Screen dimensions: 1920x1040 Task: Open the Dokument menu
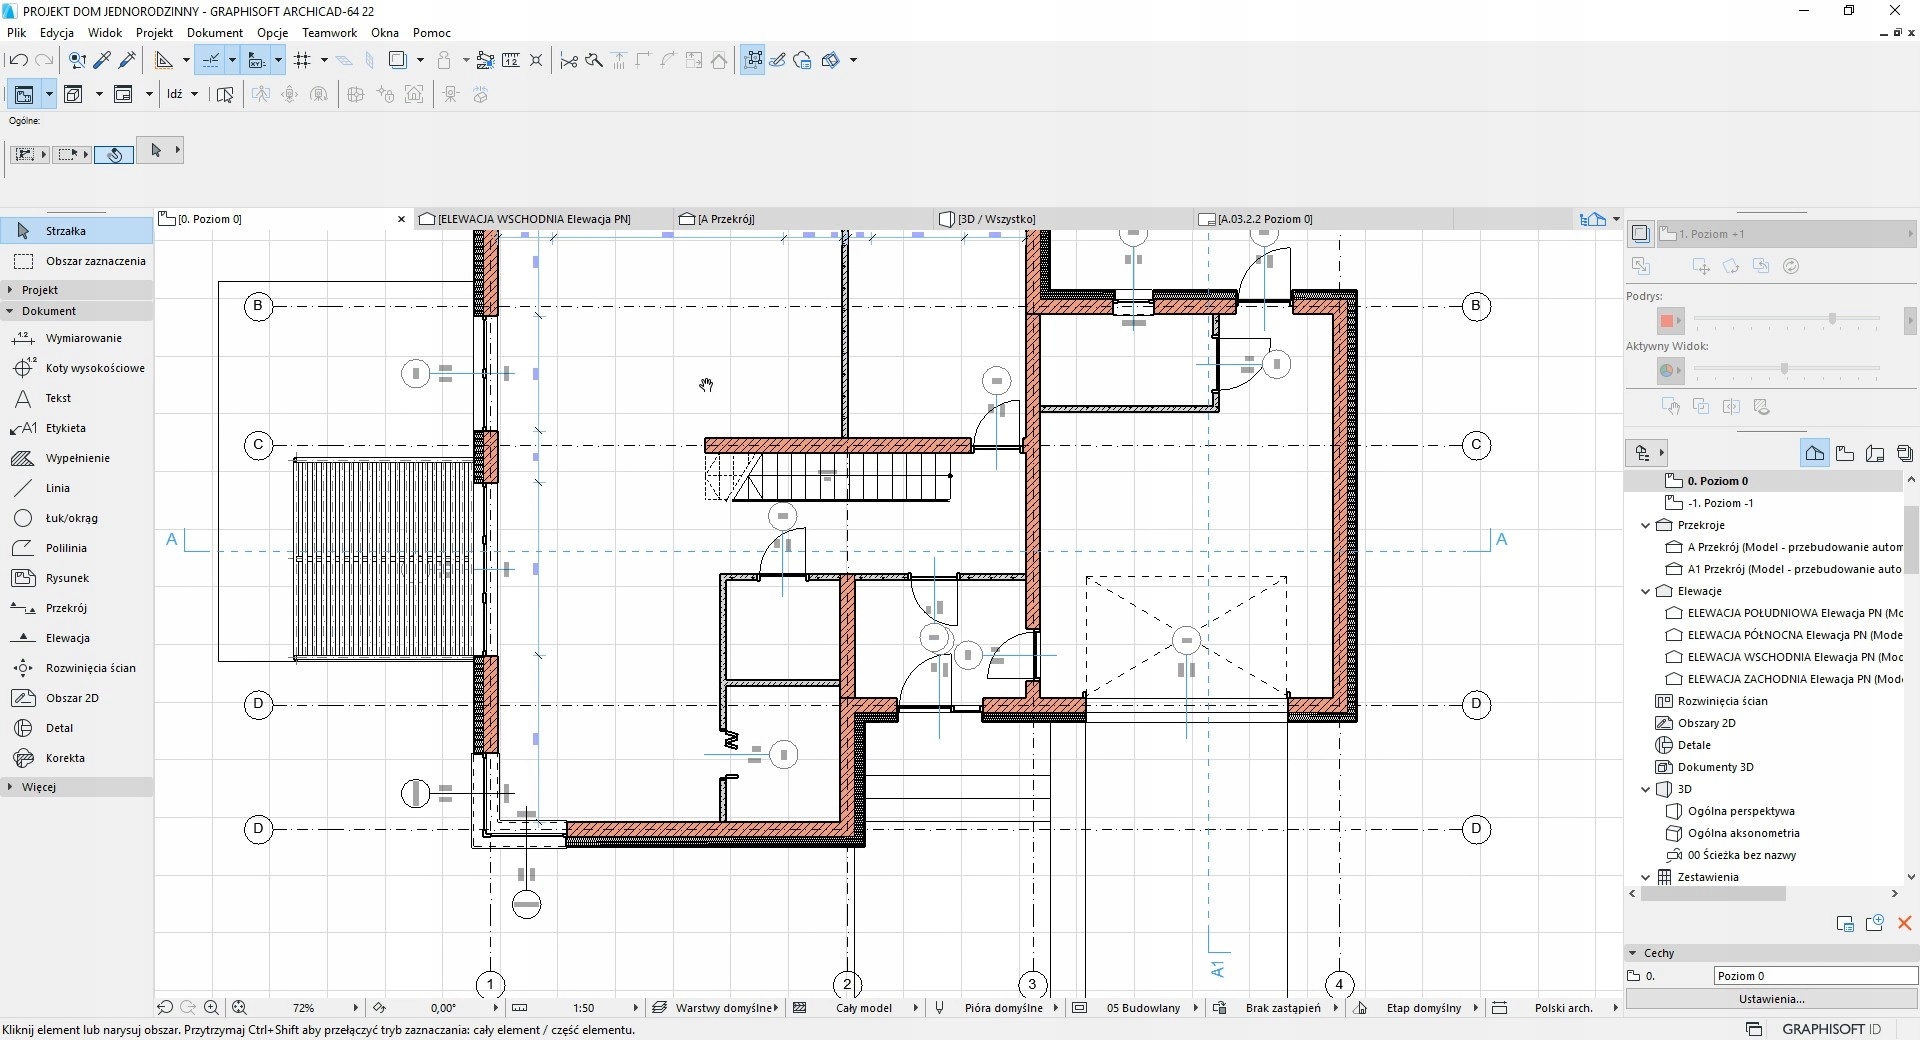tap(214, 32)
